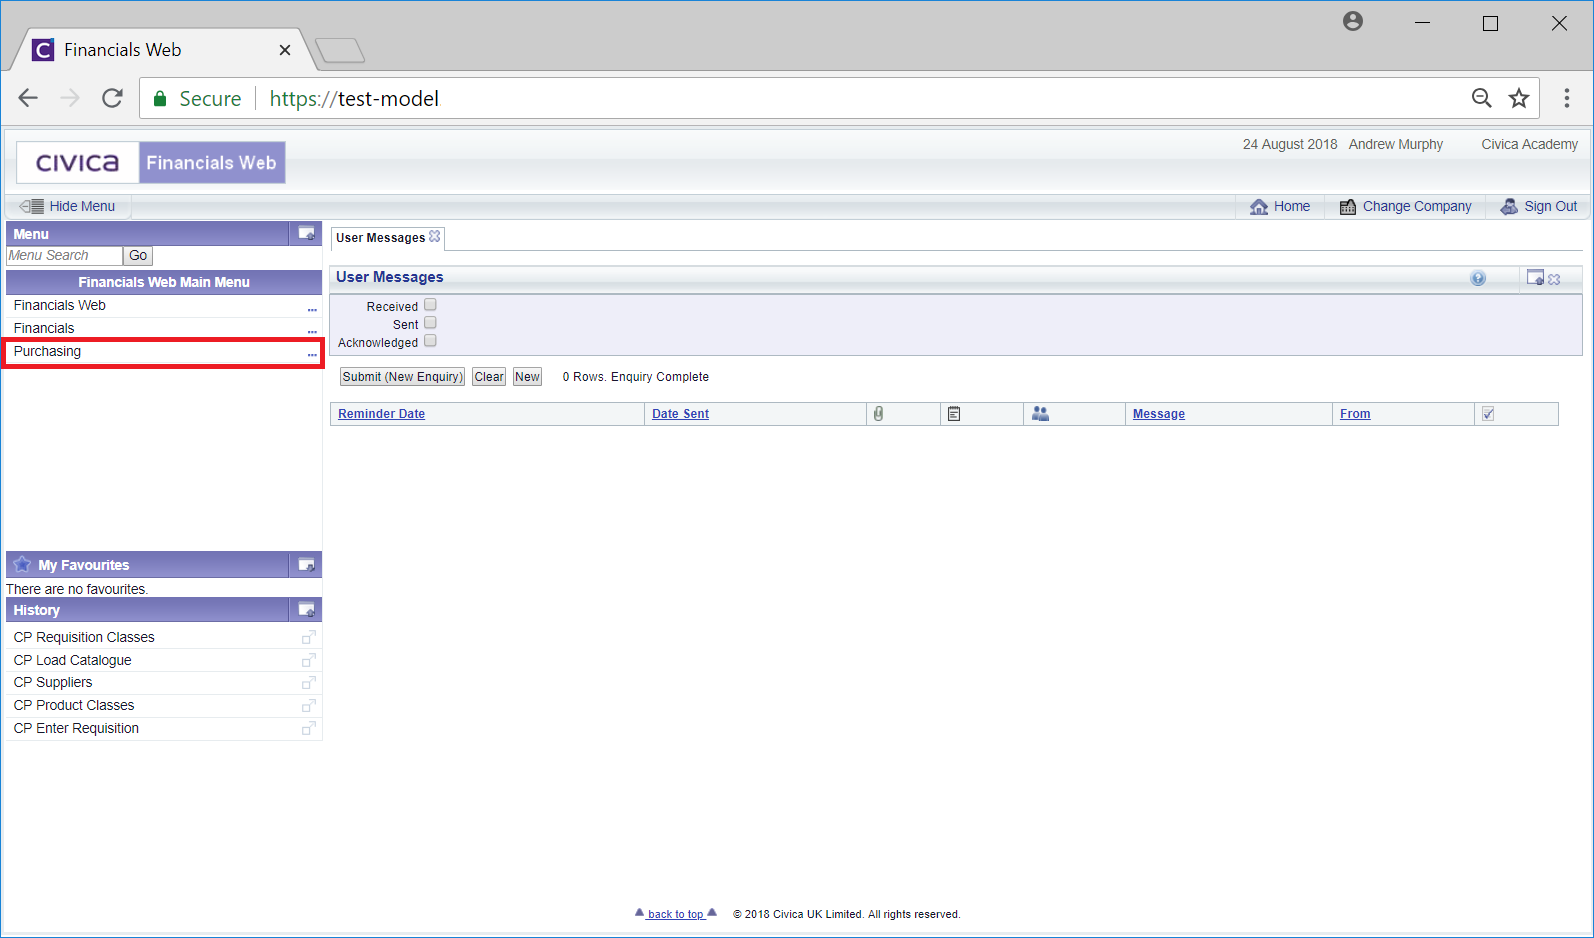Click the Sign Out person icon

pyautogui.click(x=1509, y=207)
